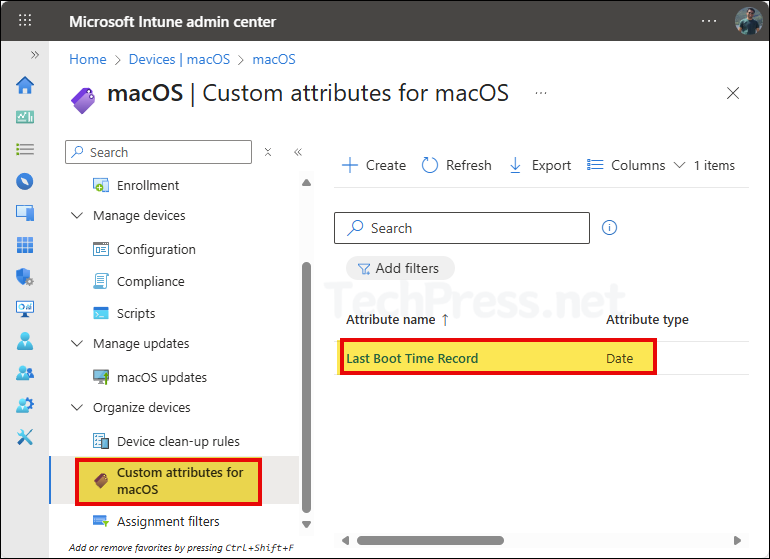This screenshot has width=770, height=559.
Task: Open Users icon in left rail
Action: 25,341
